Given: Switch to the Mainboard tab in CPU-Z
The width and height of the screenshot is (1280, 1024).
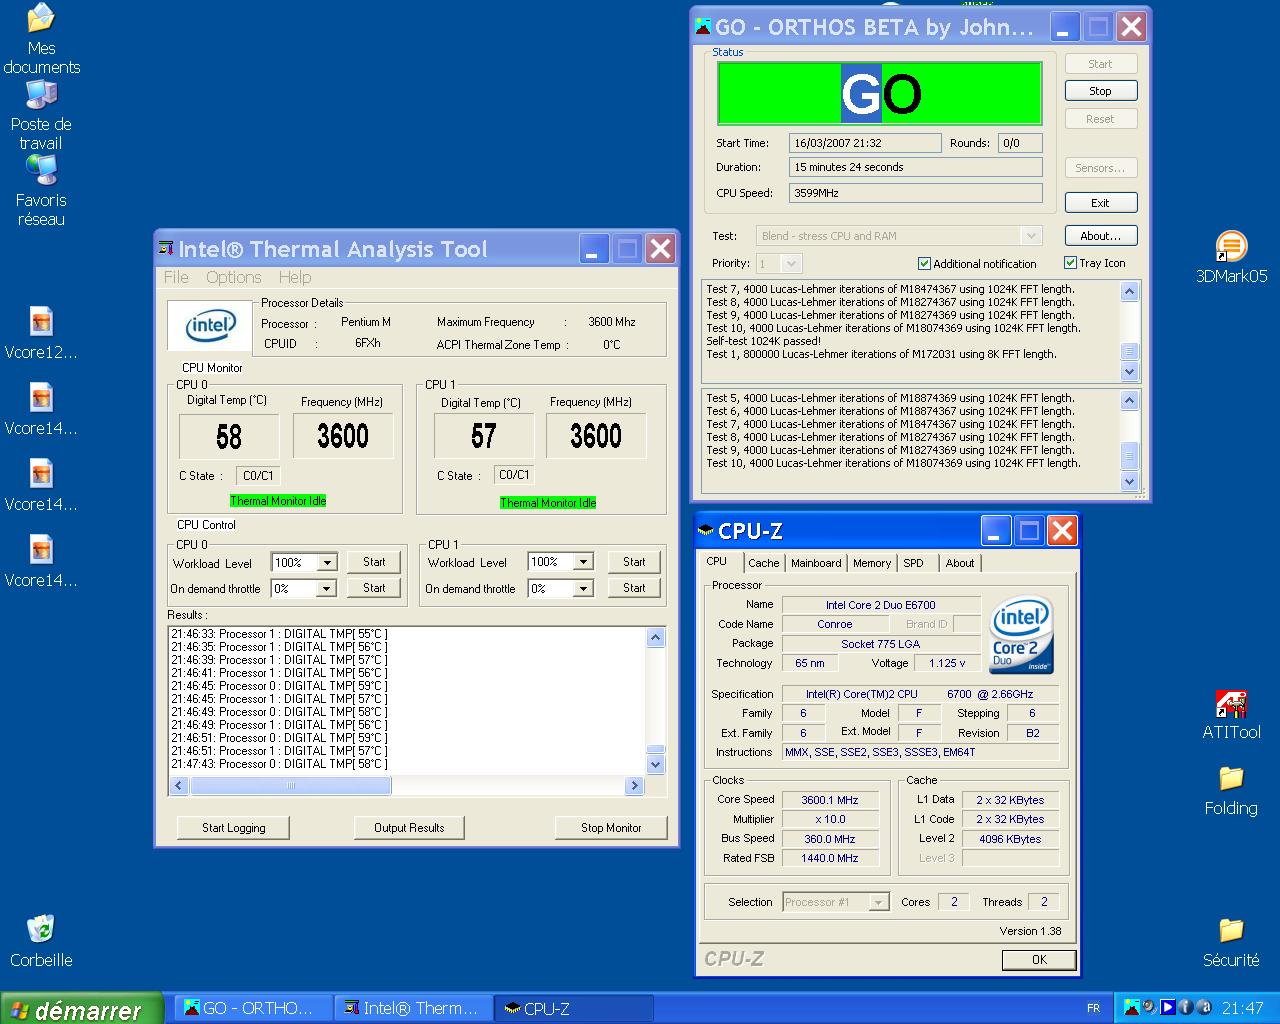Looking at the screenshot, I should [x=815, y=563].
